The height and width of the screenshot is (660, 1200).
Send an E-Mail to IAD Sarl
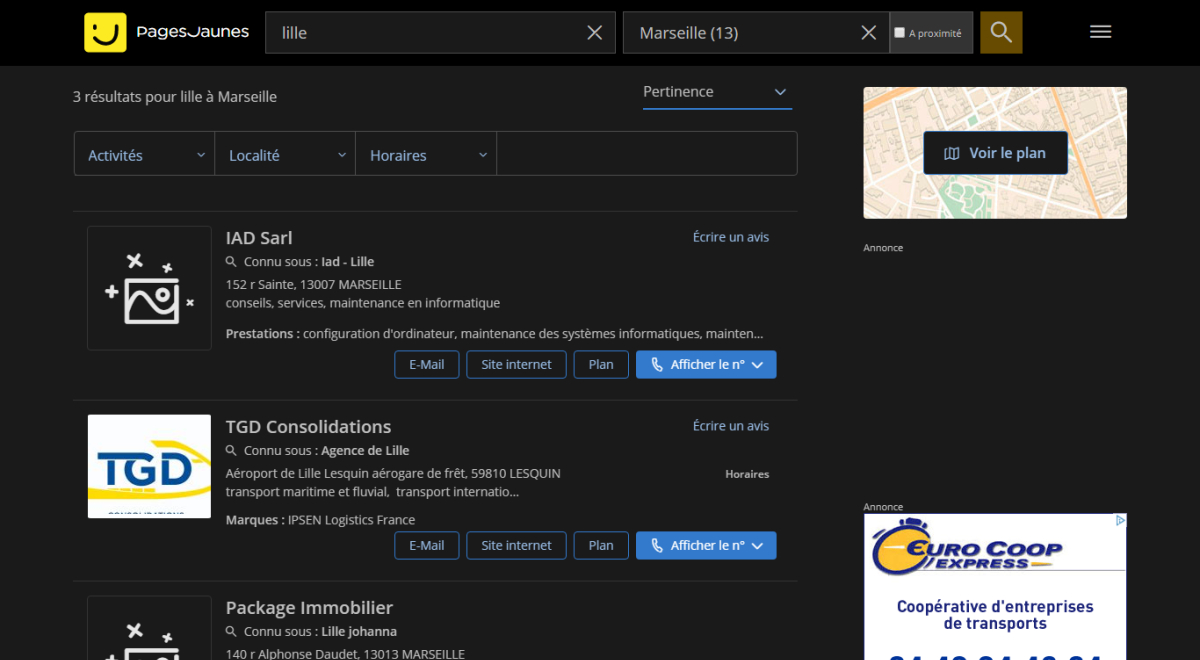427,364
